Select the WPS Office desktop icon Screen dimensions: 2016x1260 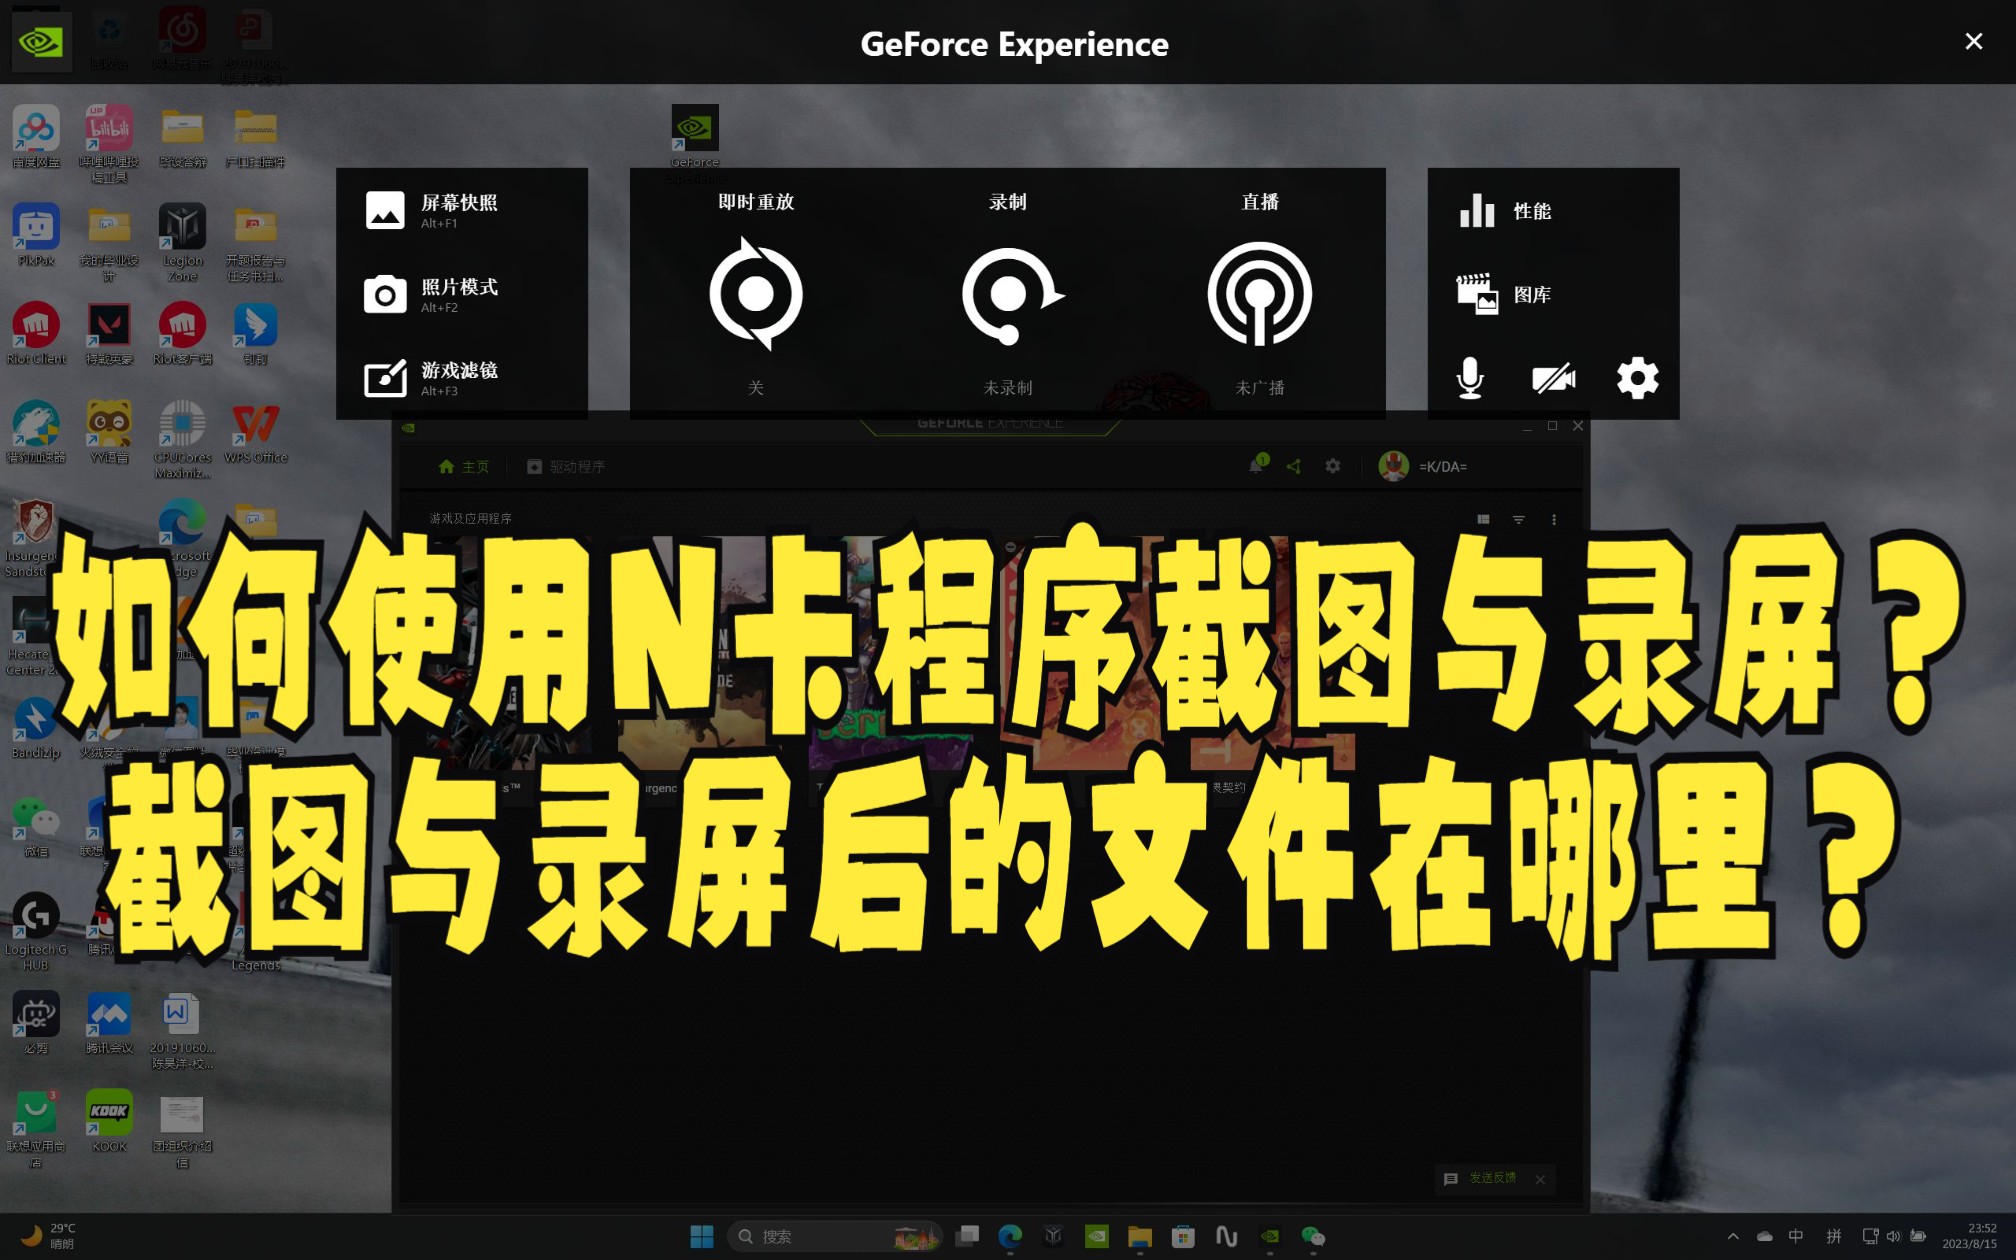pos(255,431)
